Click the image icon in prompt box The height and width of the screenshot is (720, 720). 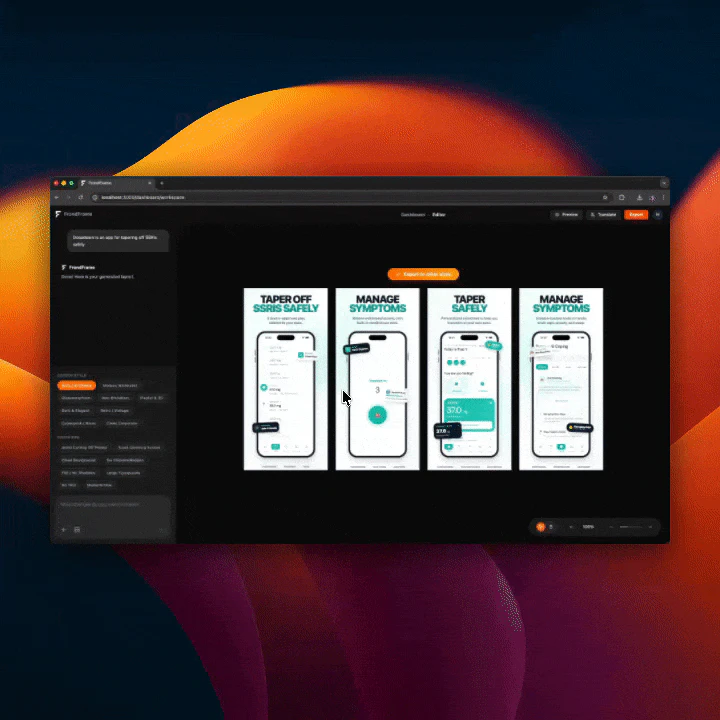click(x=77, y=529)
